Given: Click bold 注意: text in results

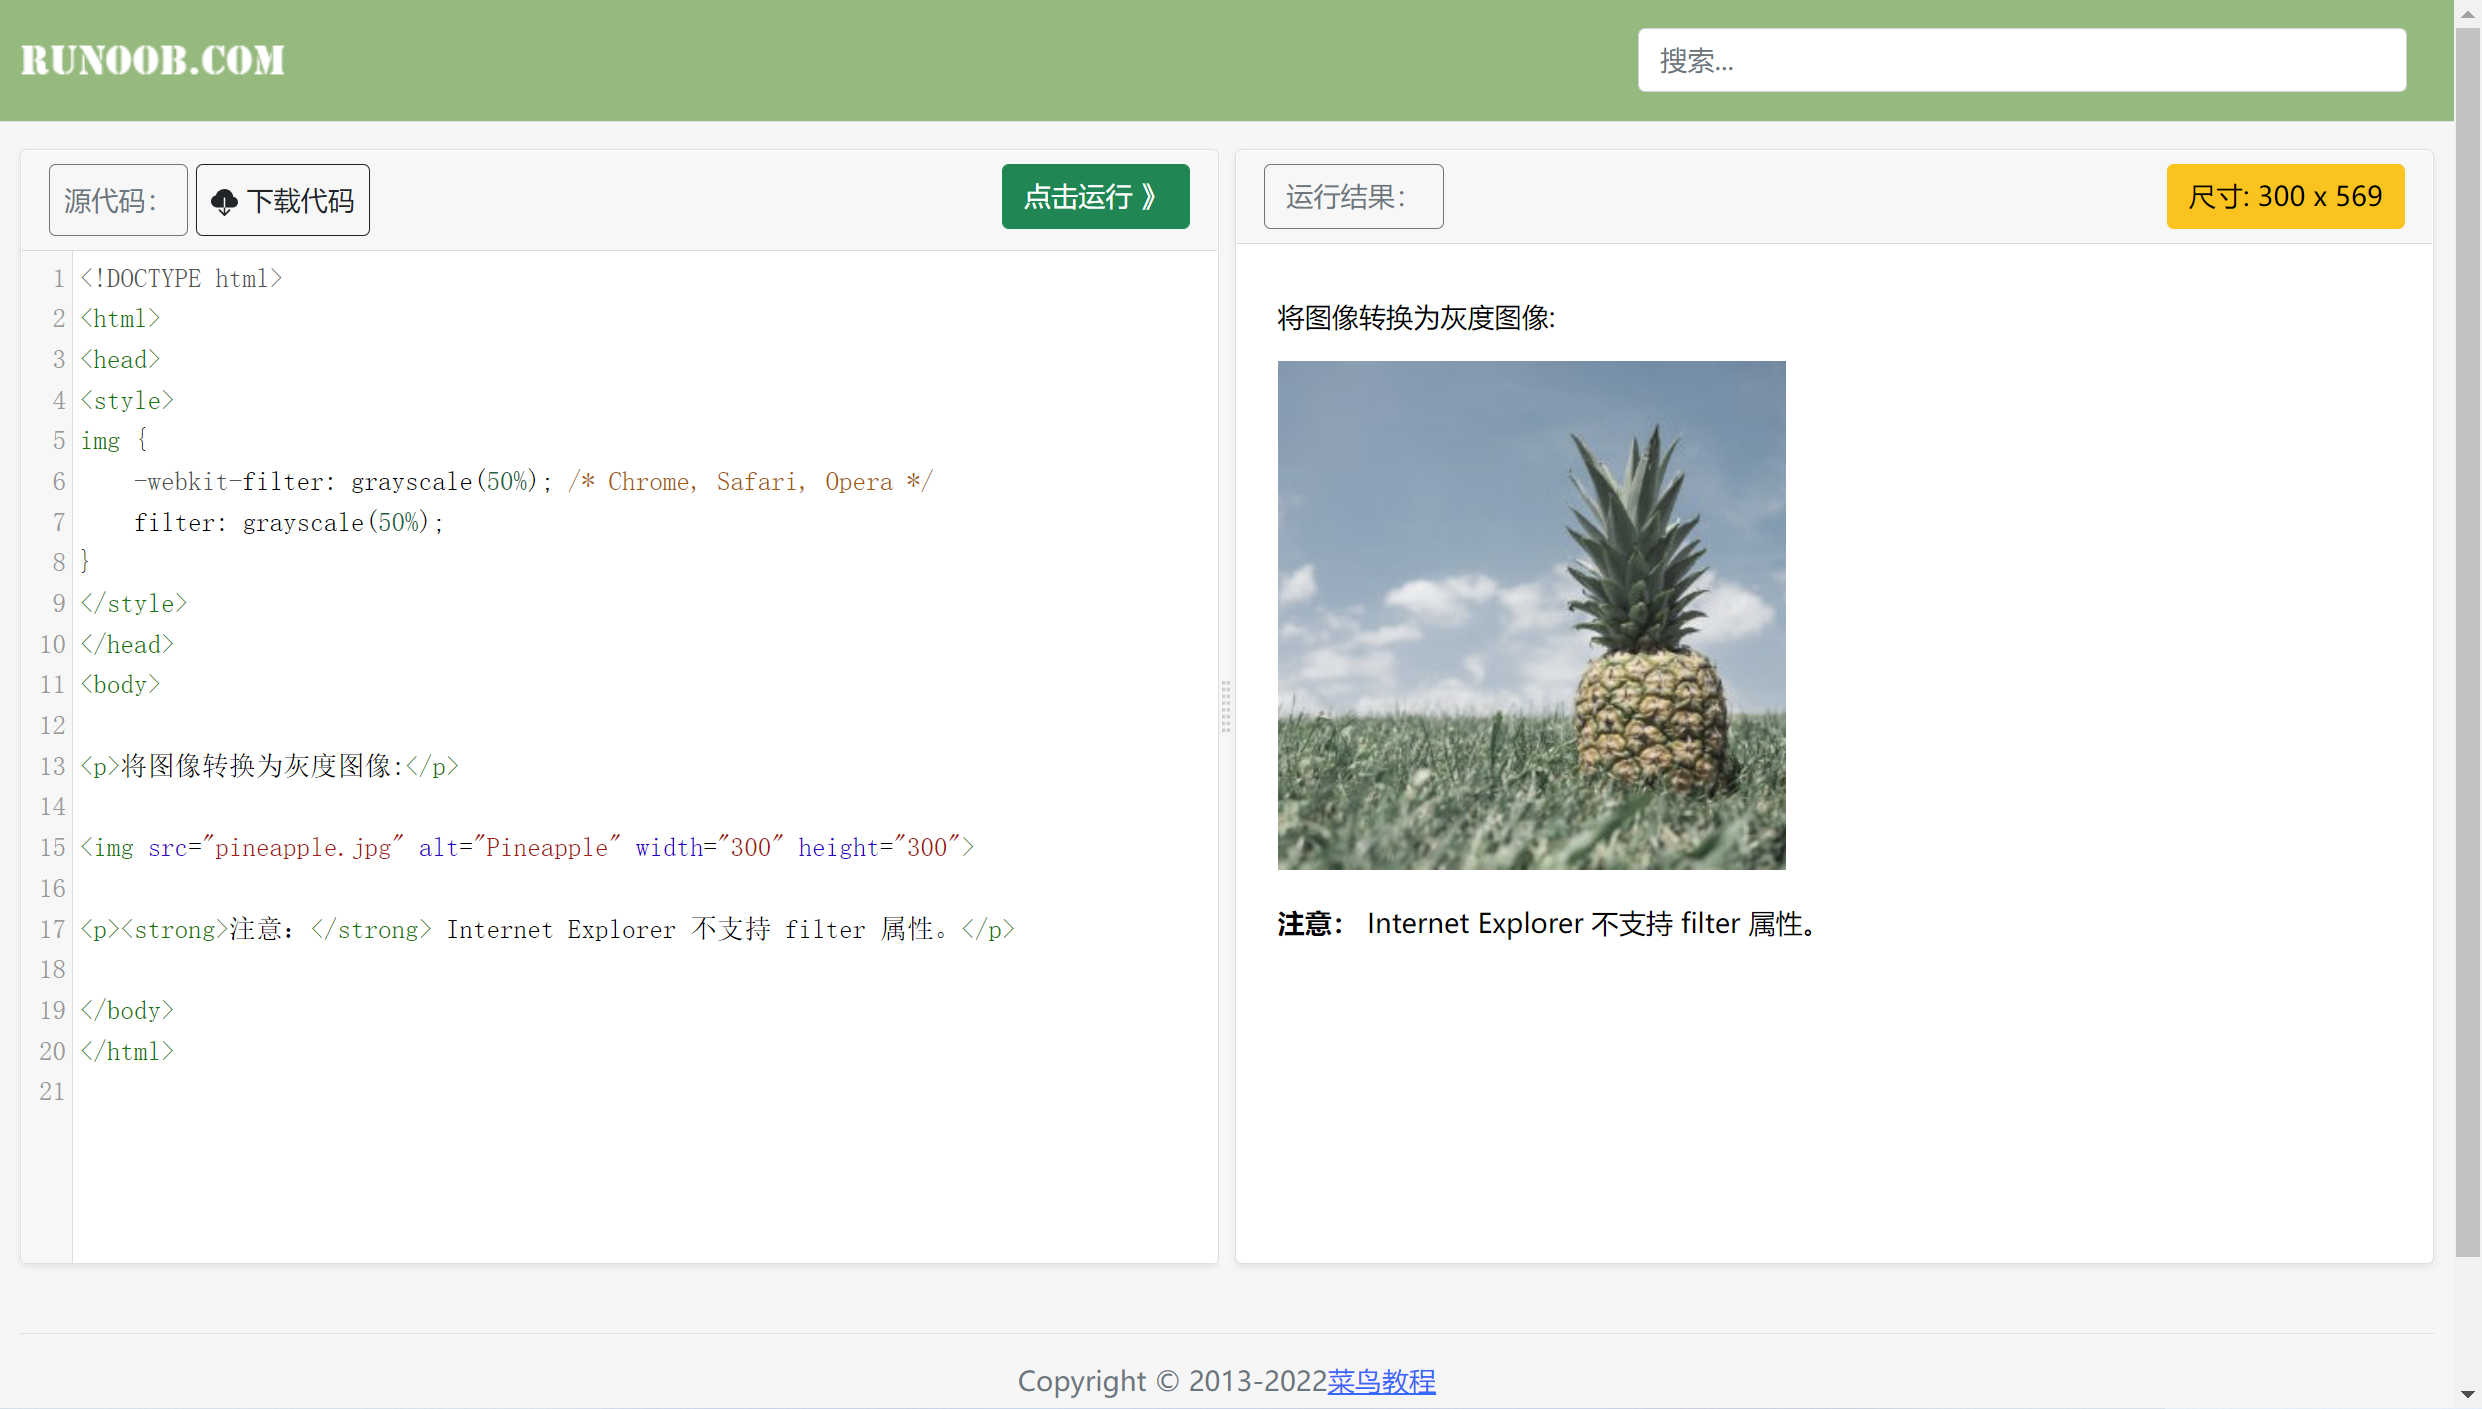Looking at the screenshot, I should pos(1310,924).
